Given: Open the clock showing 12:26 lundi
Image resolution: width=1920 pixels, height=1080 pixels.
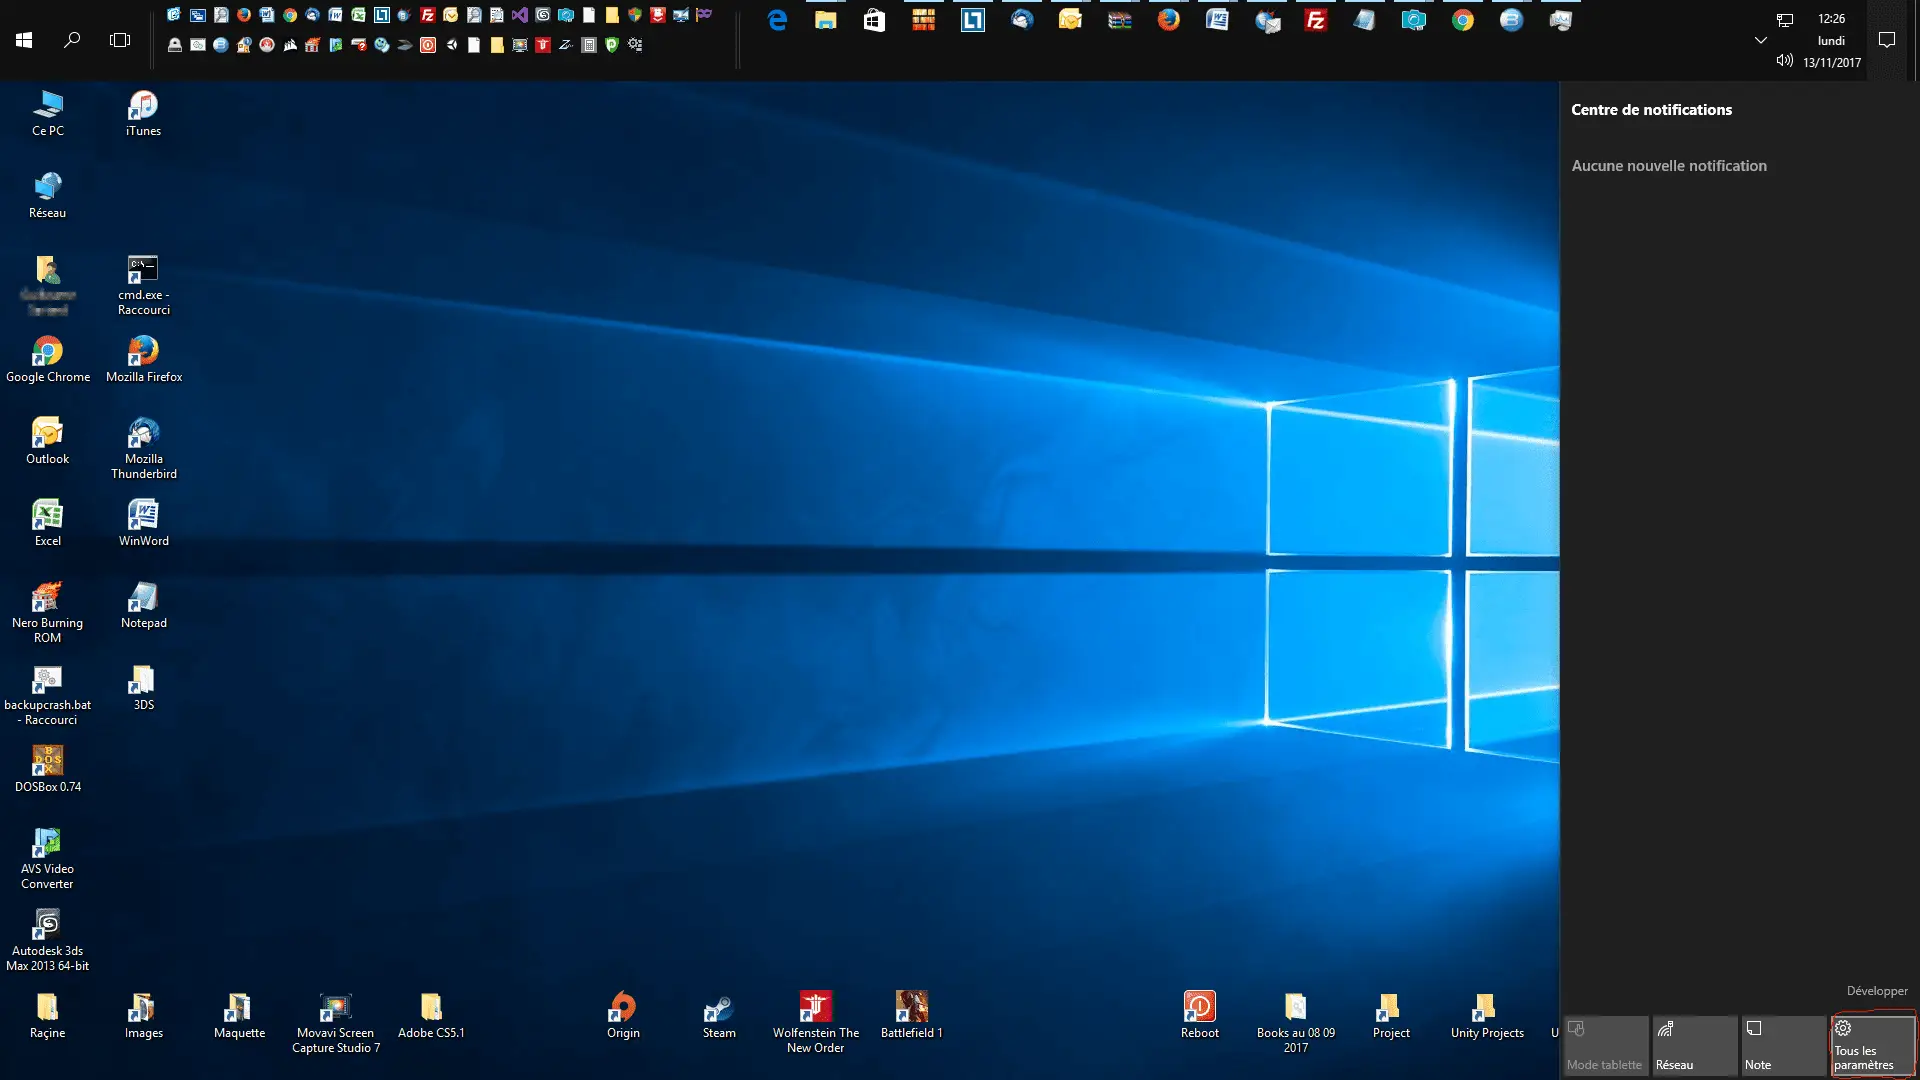Looking at the screenshot, I should 1832,40.
